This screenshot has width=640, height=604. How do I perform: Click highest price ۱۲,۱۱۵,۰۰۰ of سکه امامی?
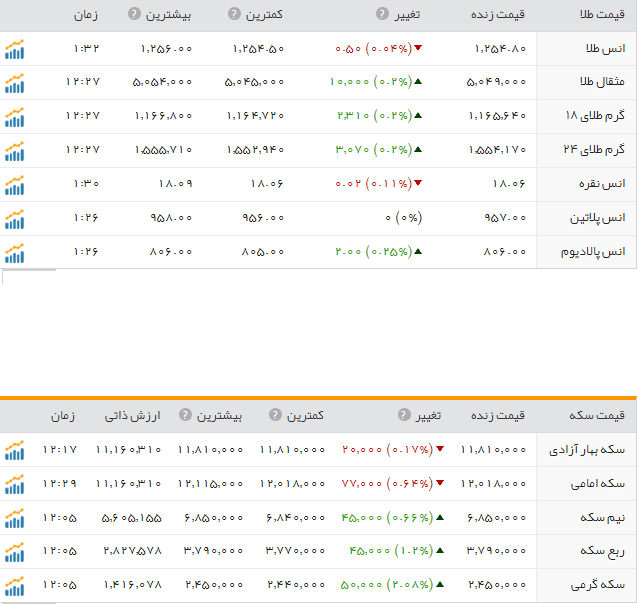click(210, 484)
